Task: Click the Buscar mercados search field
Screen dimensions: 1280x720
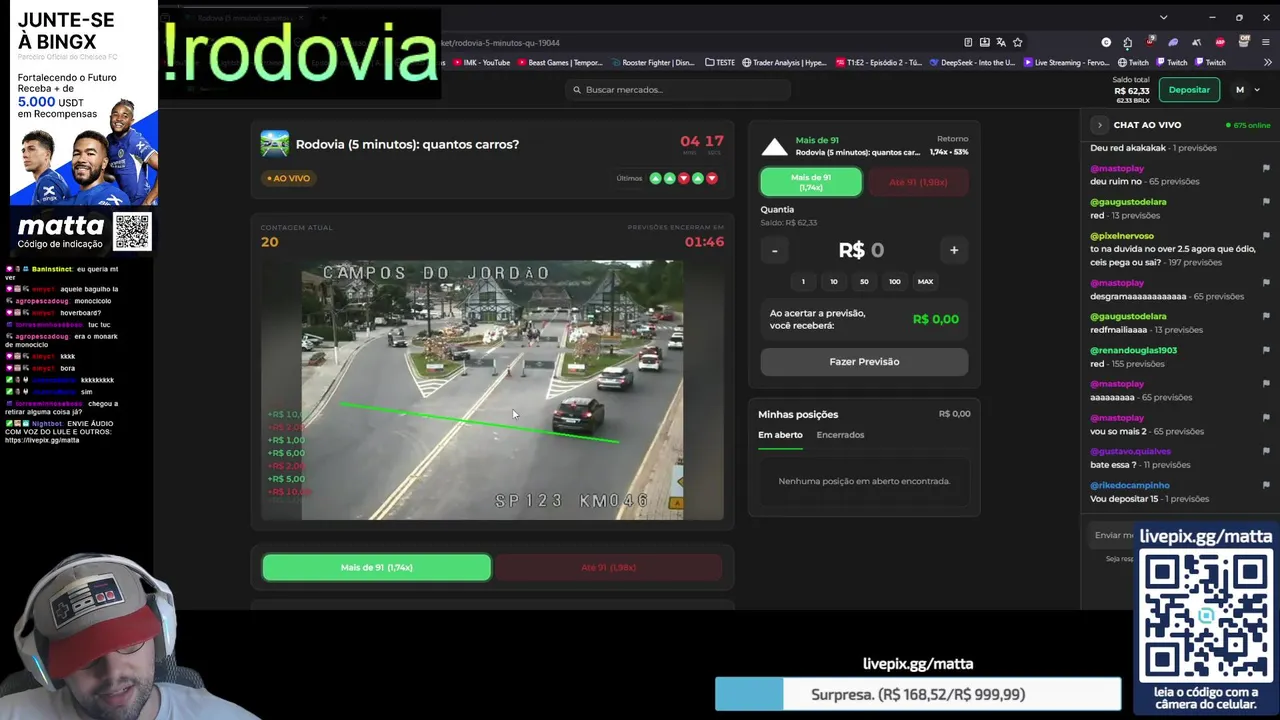Action: pyautogui.click(x=678, y=90)
